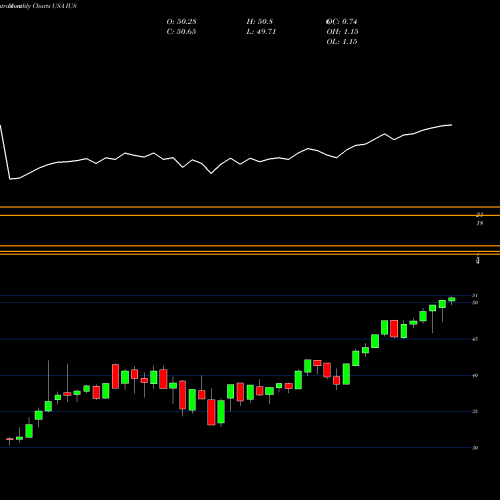Screen dimensions: 500x500
Task: Select the "OC: 0.74" reading
Action: (x=342, y=22)
